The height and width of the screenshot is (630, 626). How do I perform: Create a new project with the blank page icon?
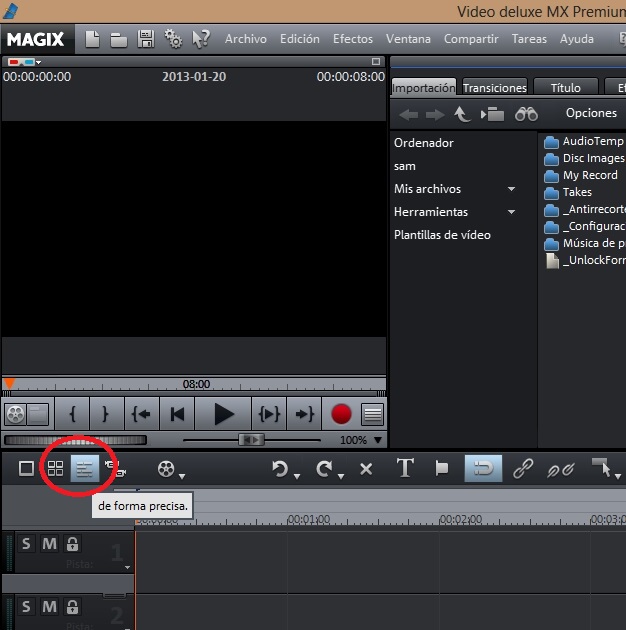tap(93, 39)
